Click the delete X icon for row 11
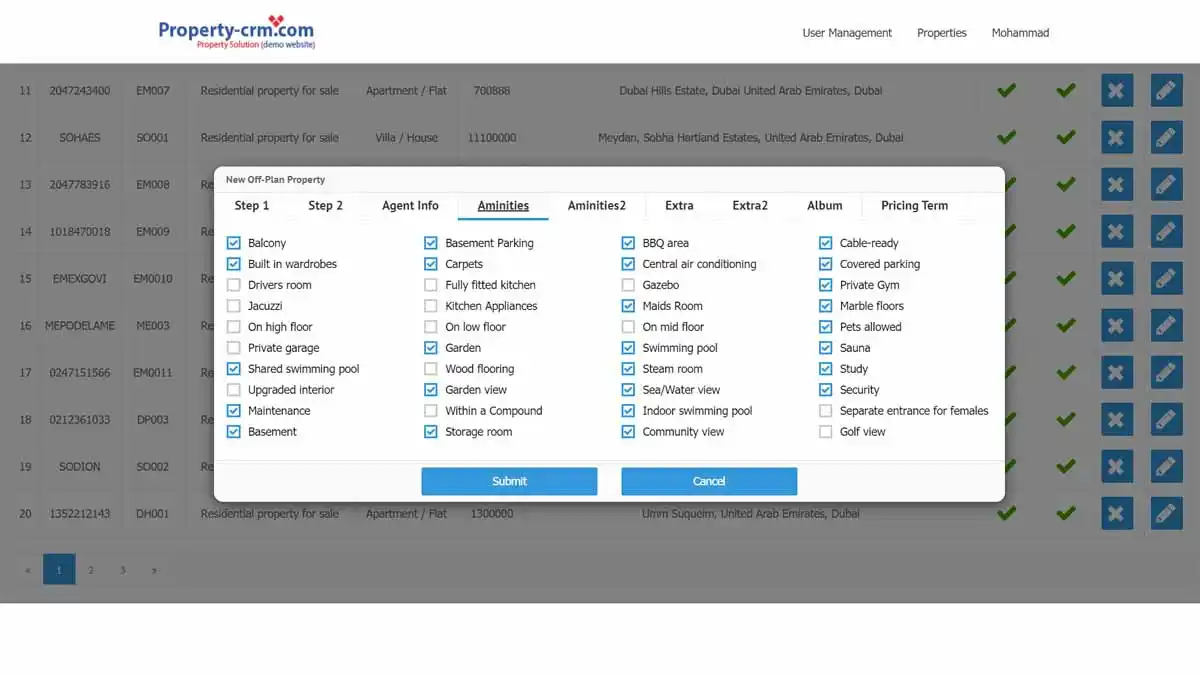The width and height of the screenshot is (1200, 675). pyautogui.click(x=1116, y=90)
